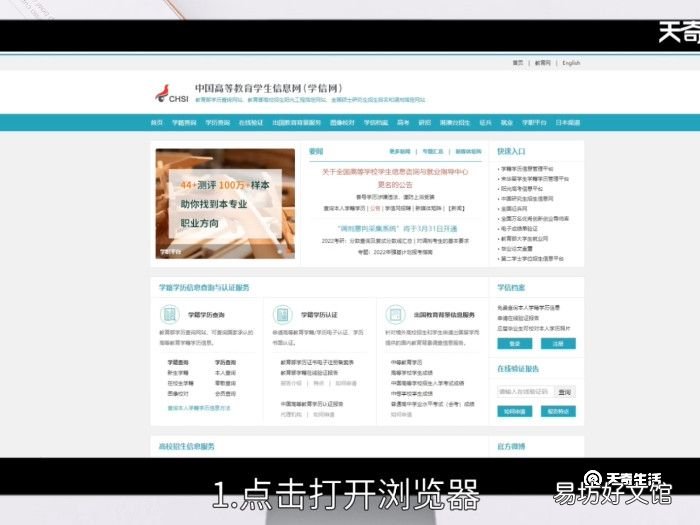Screen dimensions: 700x525
Task: Open 学籍查询 in the navigation bar
Action: (x=184, y=123)
